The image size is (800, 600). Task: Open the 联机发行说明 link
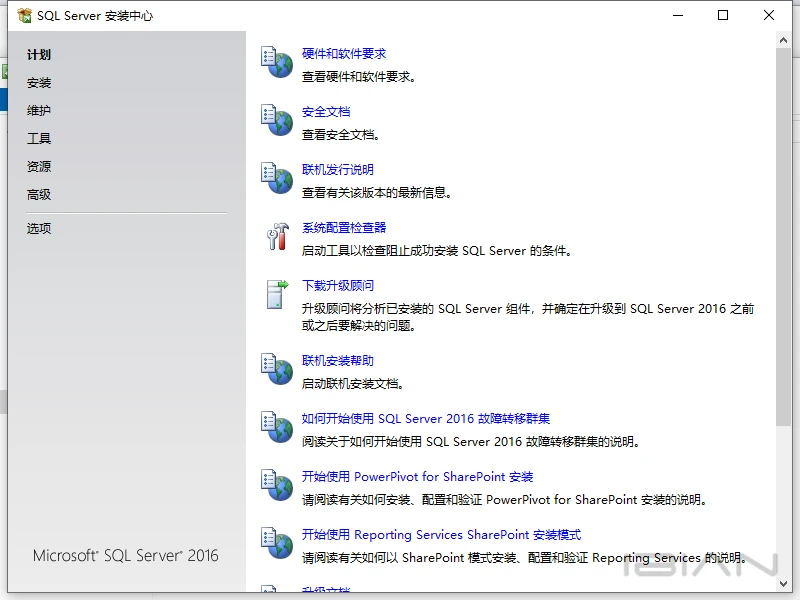338,169
